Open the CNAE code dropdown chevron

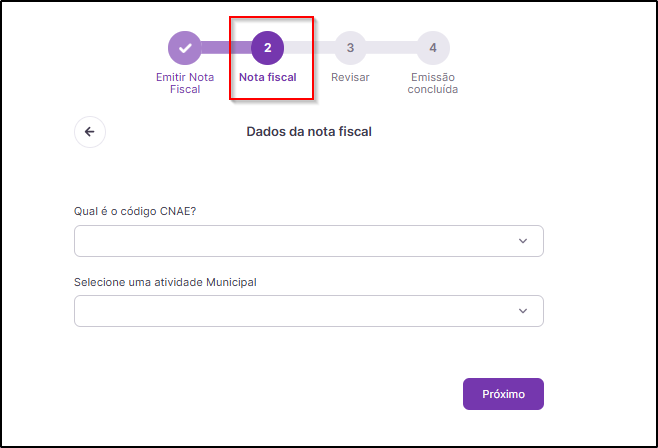point(523,241)
